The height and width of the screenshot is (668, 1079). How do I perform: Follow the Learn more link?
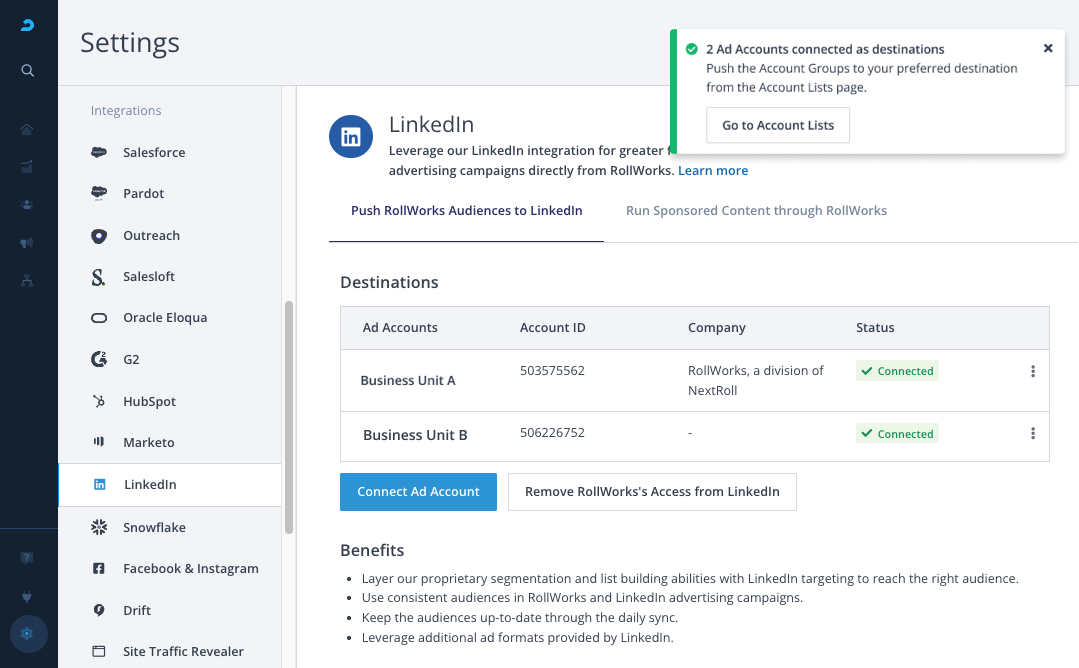tap(713, 171)
